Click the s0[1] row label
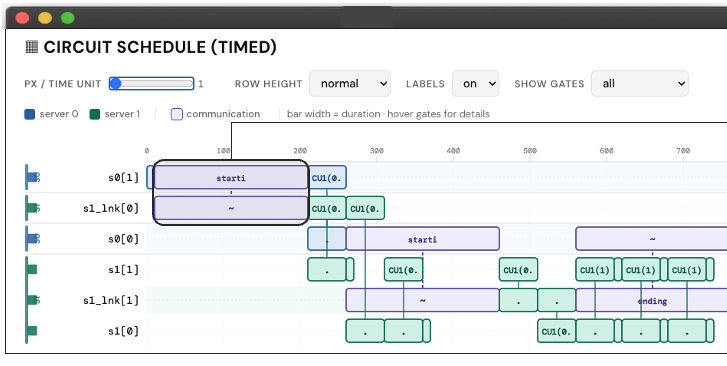Viewport: 727px width, 366px height. [123, 178]
